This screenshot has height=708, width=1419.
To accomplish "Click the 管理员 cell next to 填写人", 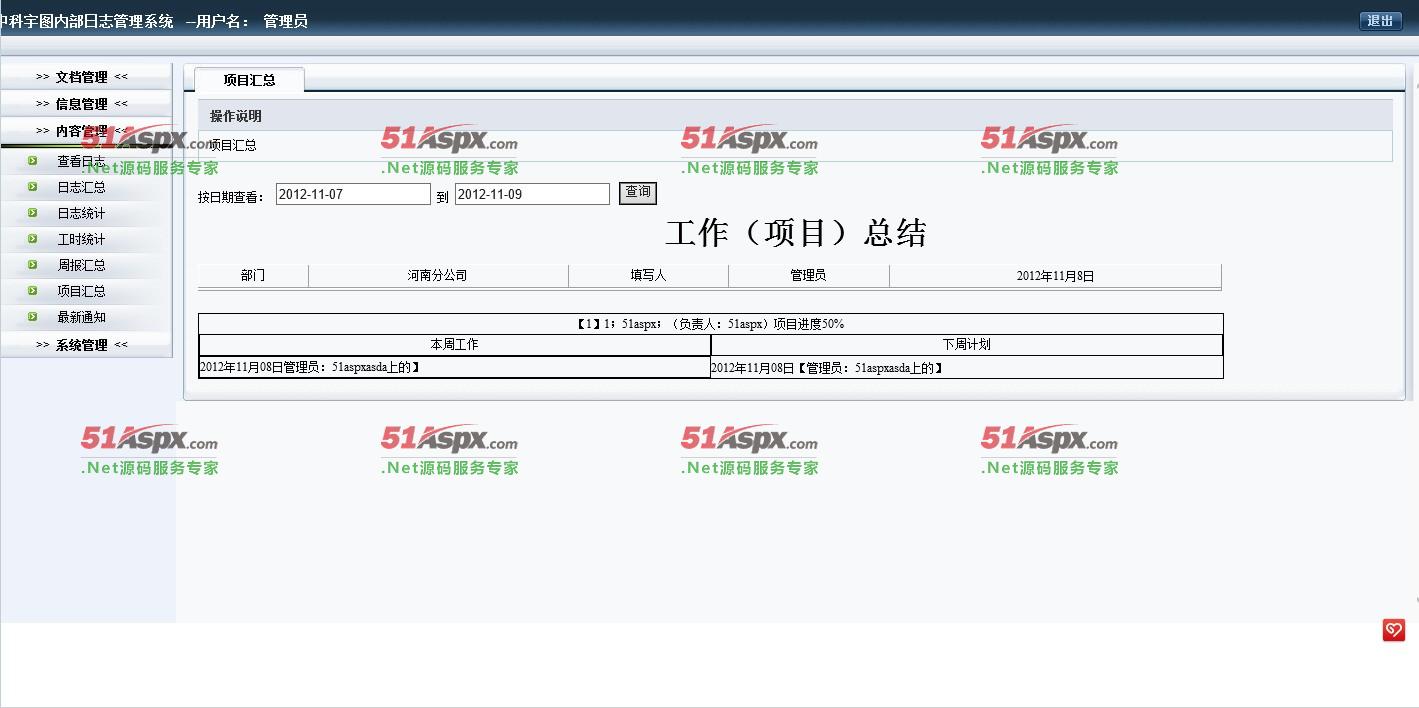I will 808,275.
